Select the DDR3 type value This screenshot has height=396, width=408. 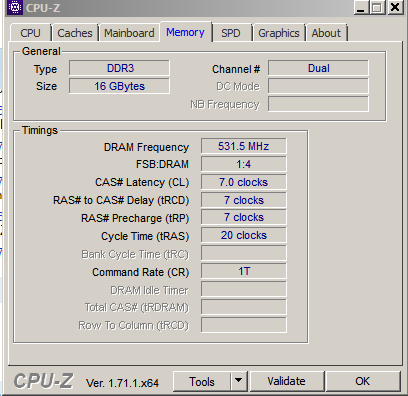click(119, 68)
